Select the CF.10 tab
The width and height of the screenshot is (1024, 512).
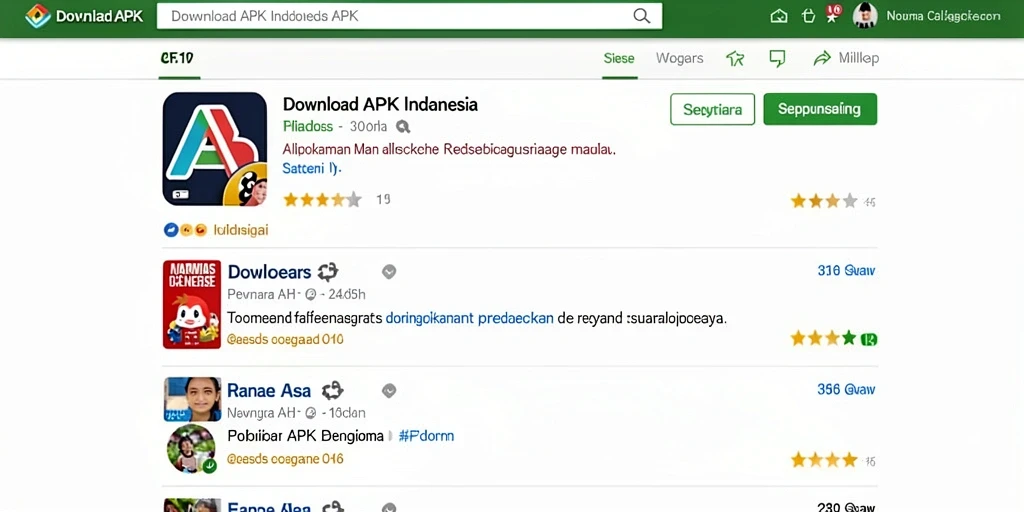click(x=177, y=58)
